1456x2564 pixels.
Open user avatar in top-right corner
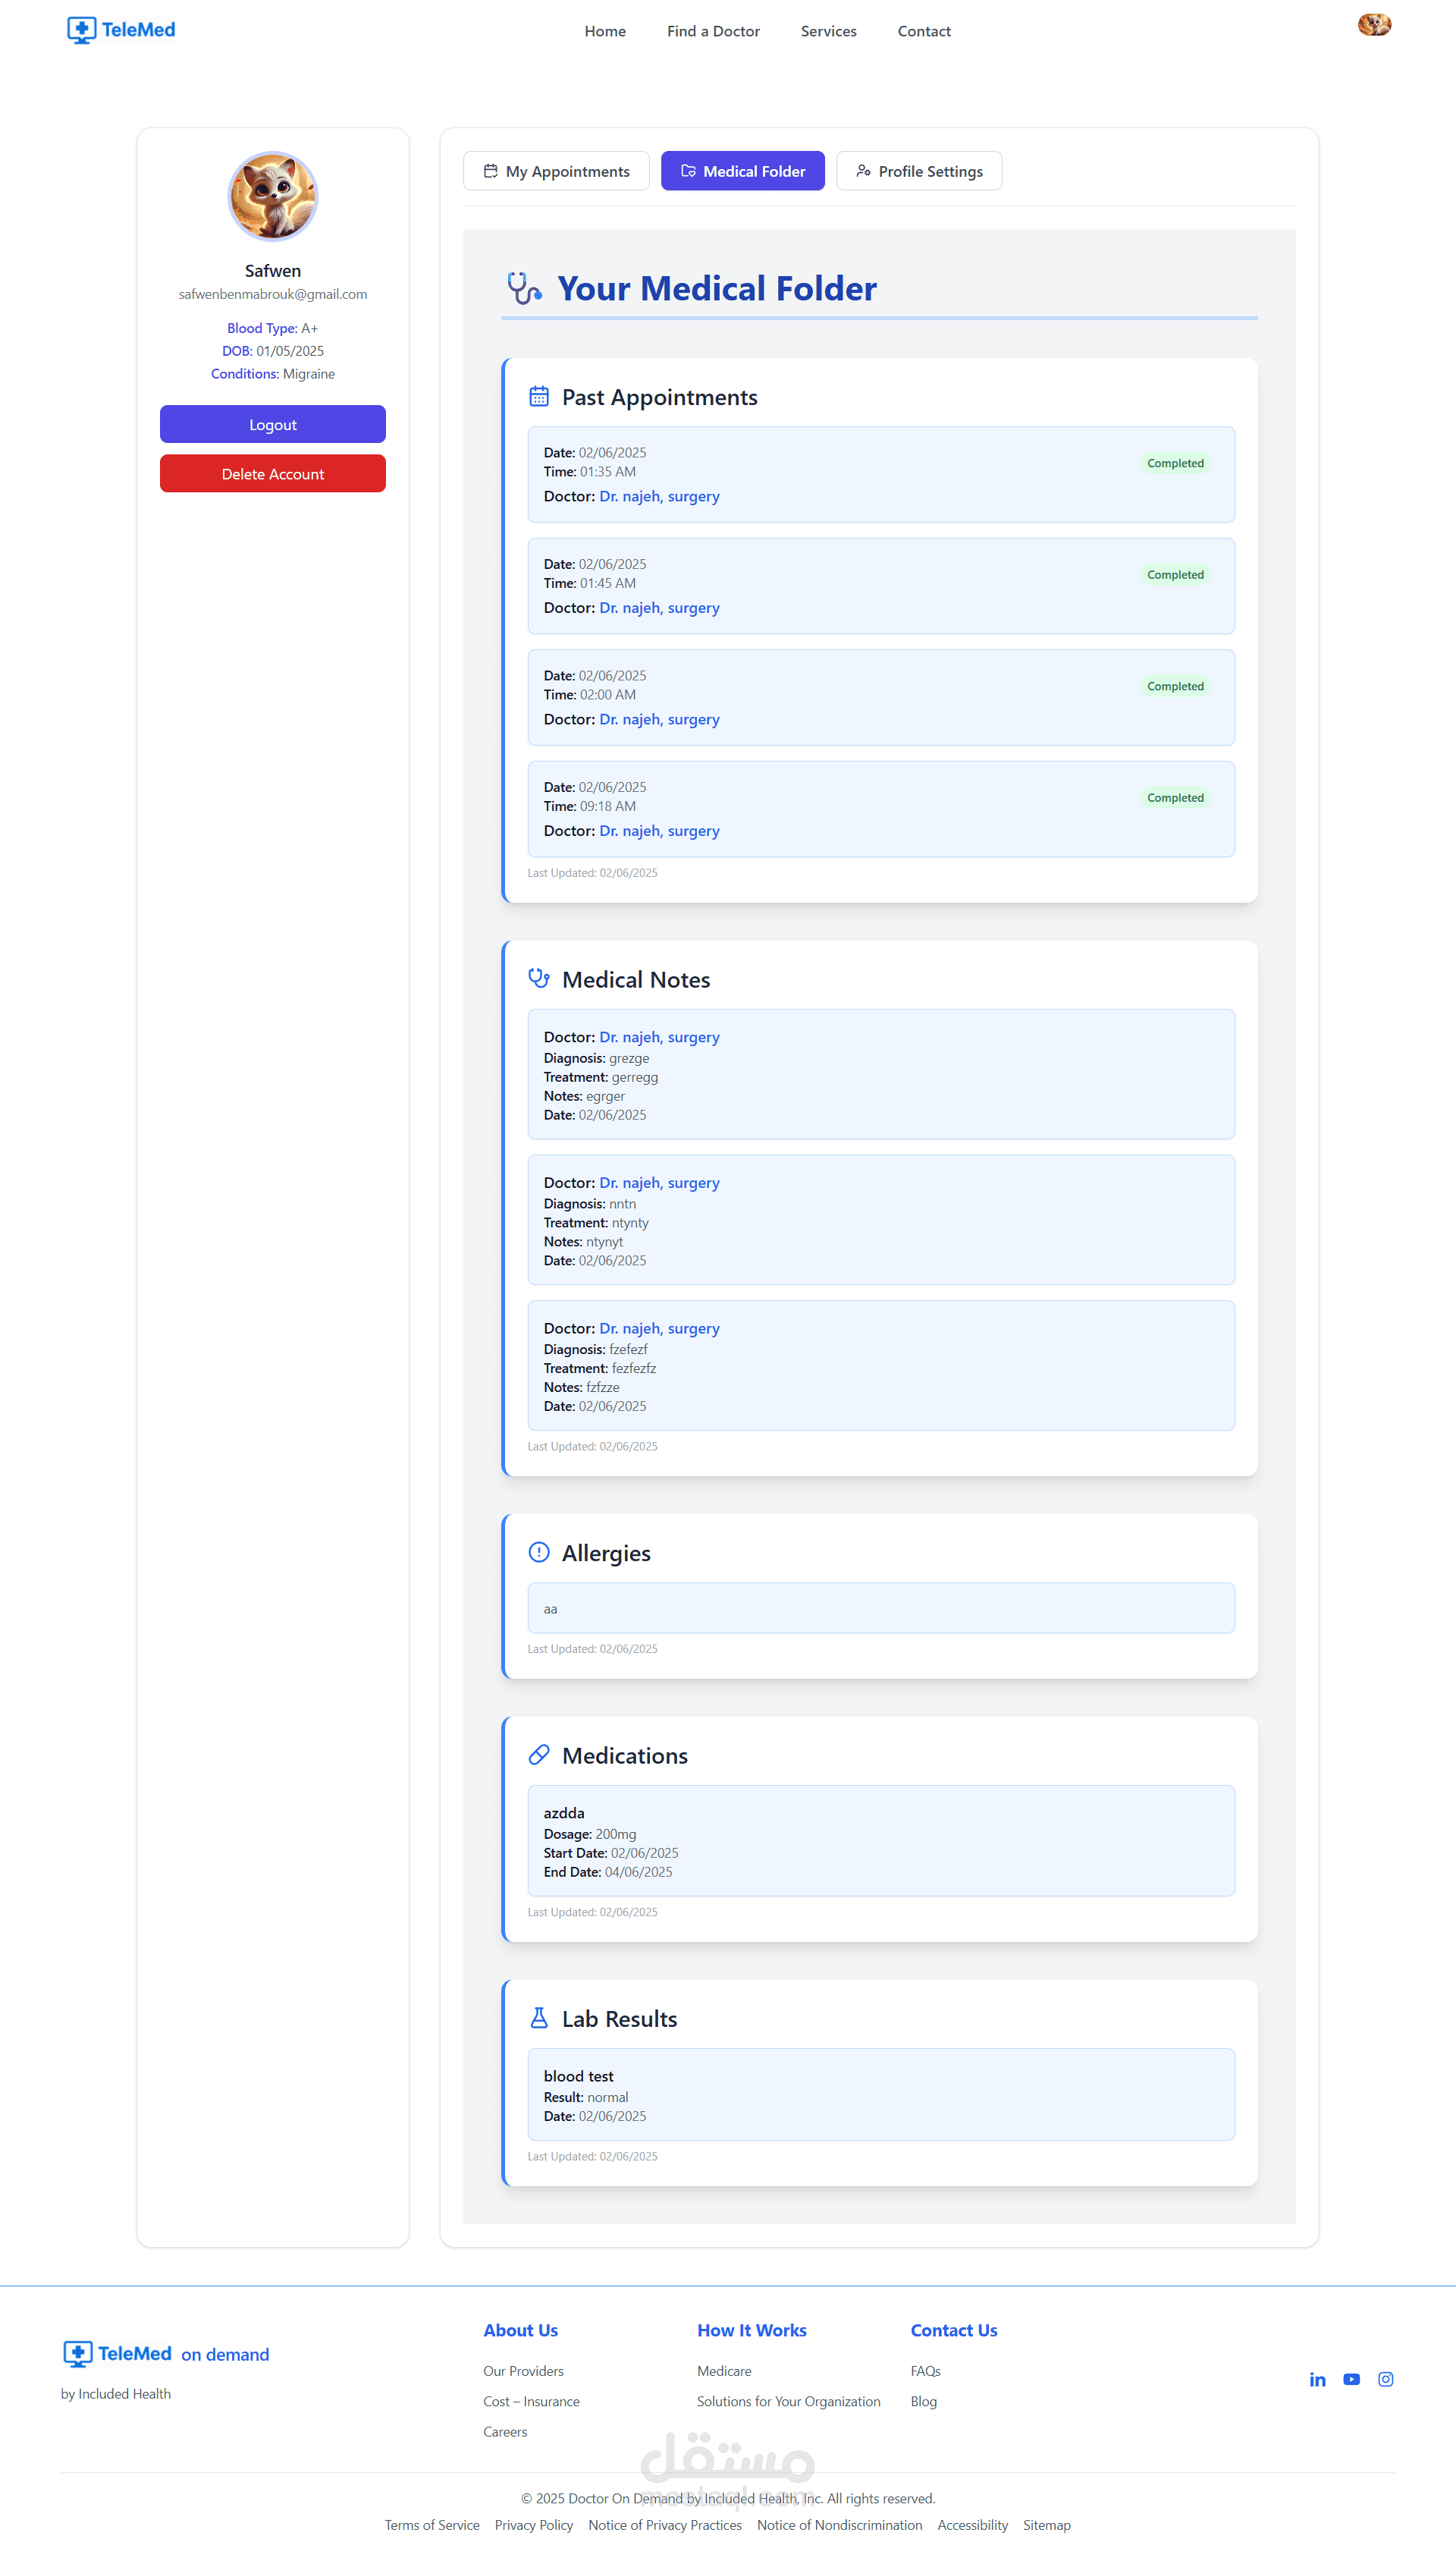(1374, 25)
